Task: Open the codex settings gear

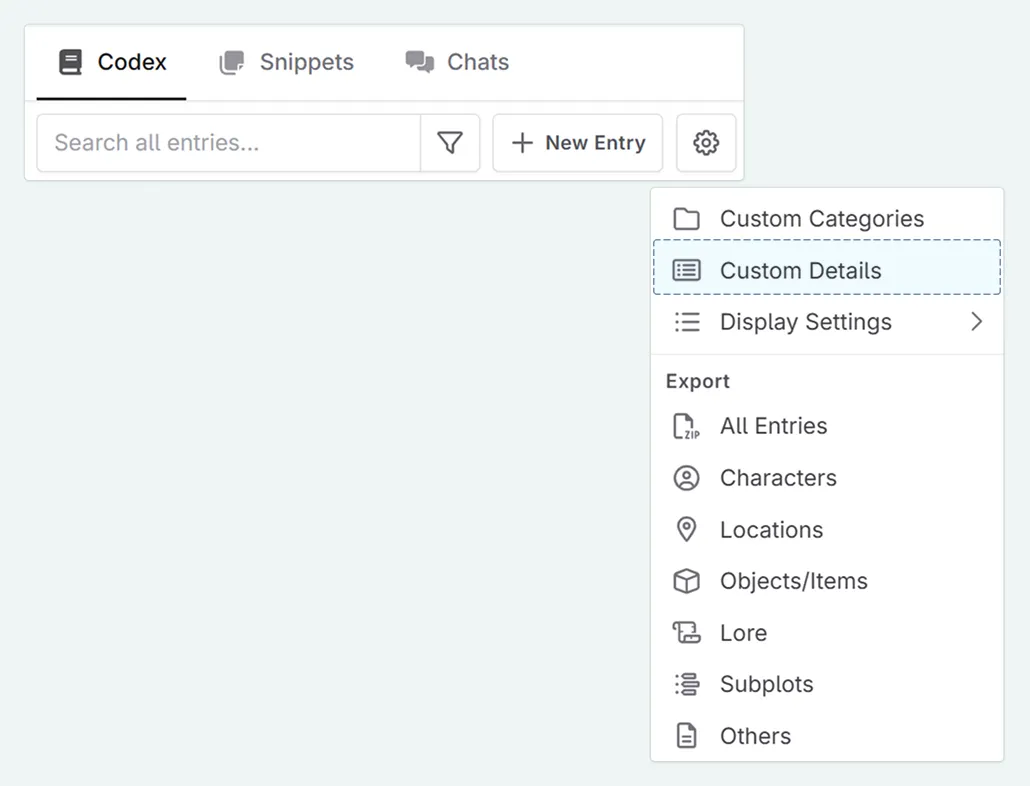Action: click(706, 143)
